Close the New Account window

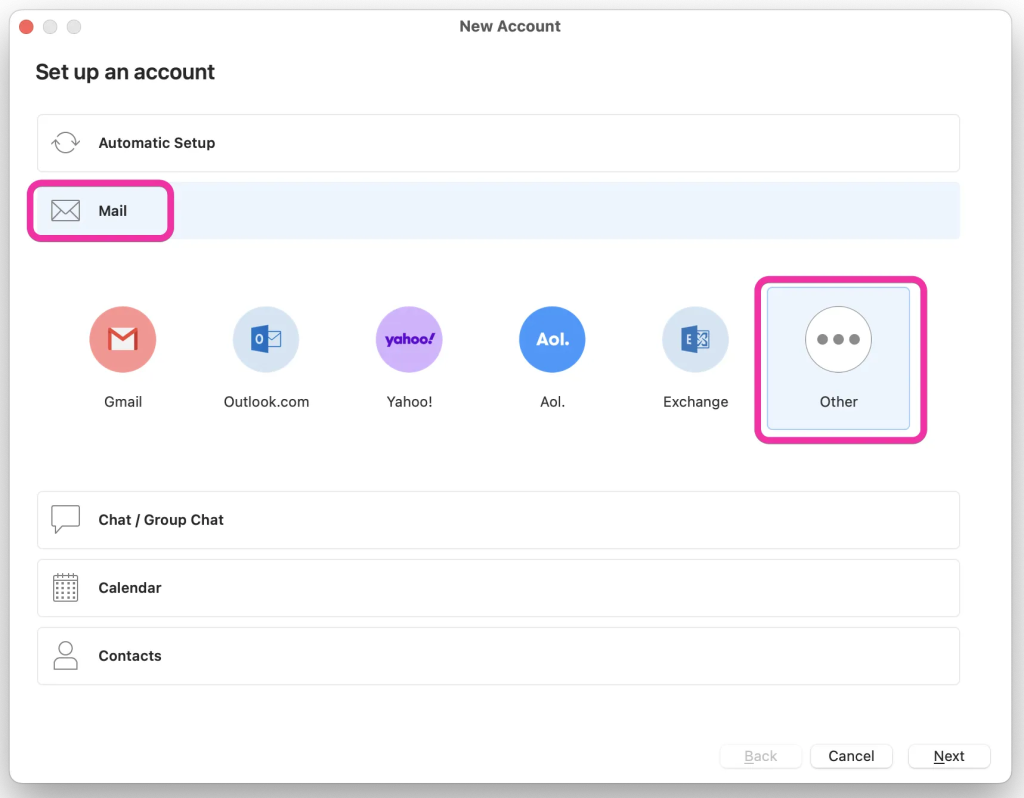pos(26,27)
